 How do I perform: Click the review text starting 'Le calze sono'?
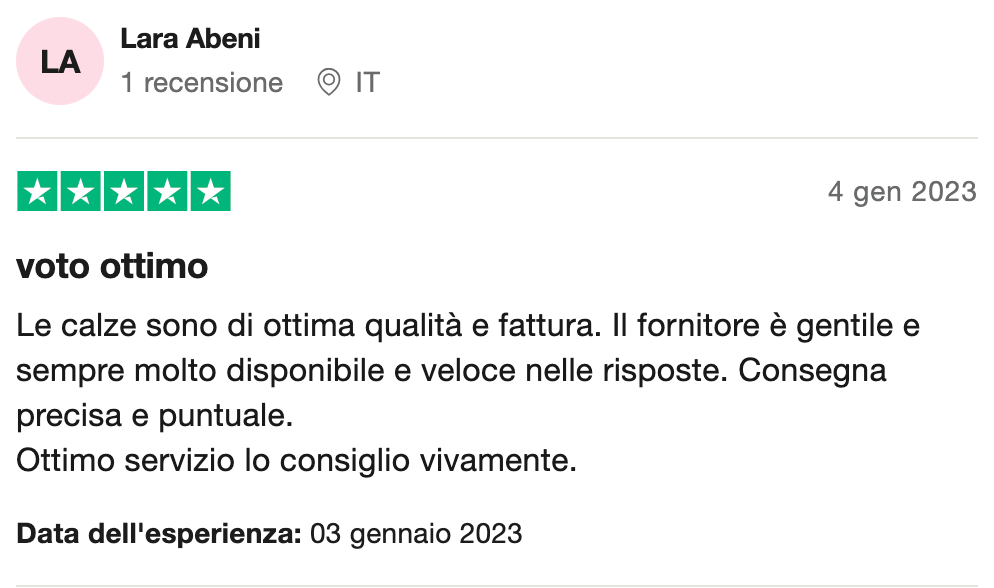tap(468, 393)
